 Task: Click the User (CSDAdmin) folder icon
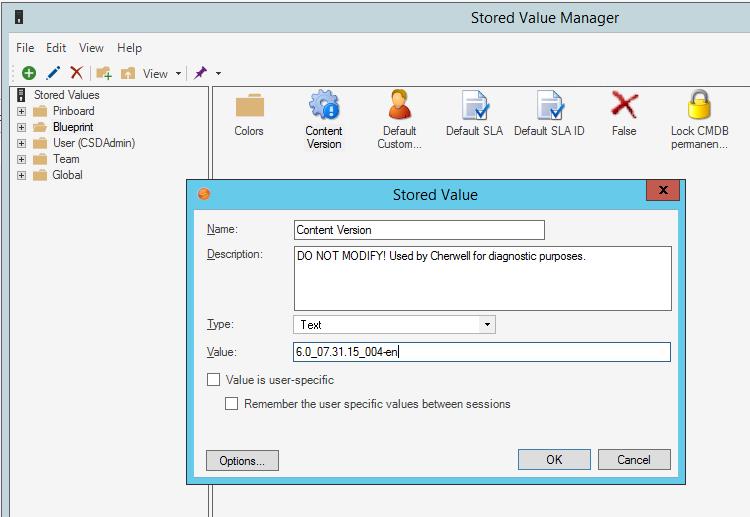pyautogui.click(x=40, y=143)
